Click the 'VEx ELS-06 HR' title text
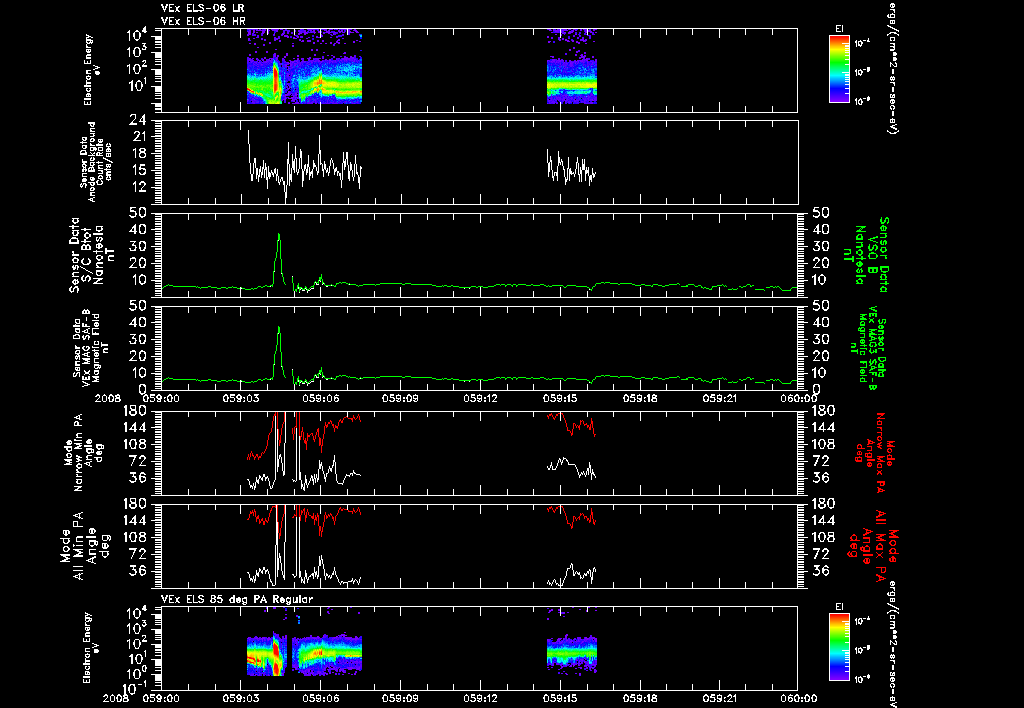 (202, 21)
